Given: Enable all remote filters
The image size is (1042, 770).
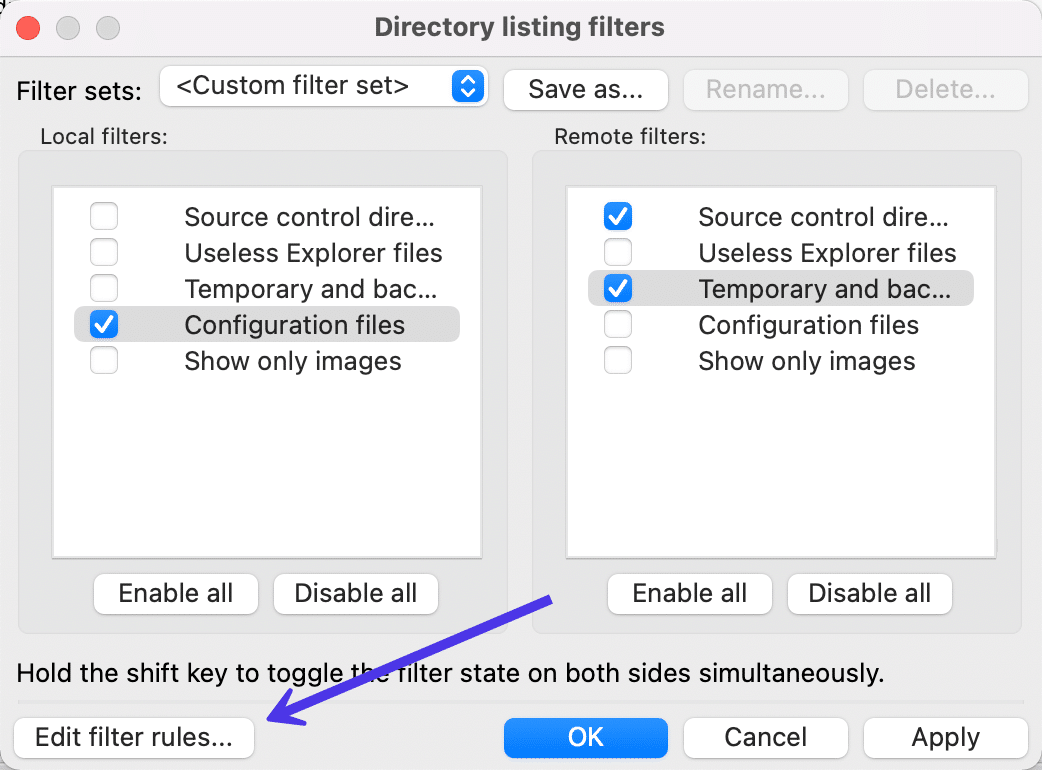Looking at the screenshot, I should coord(689,593).
